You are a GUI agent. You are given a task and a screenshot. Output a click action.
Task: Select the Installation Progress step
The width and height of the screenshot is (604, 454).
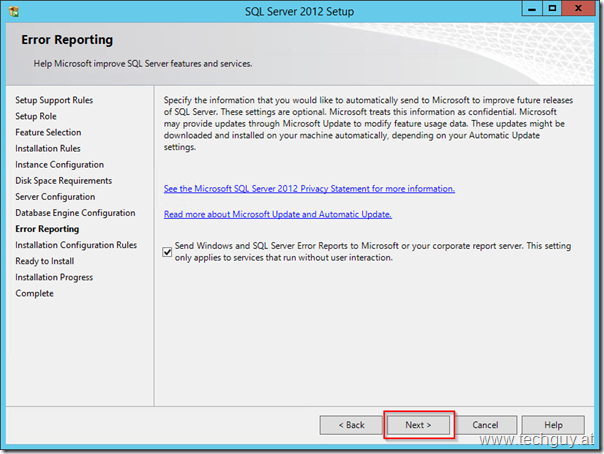(54, 278)
